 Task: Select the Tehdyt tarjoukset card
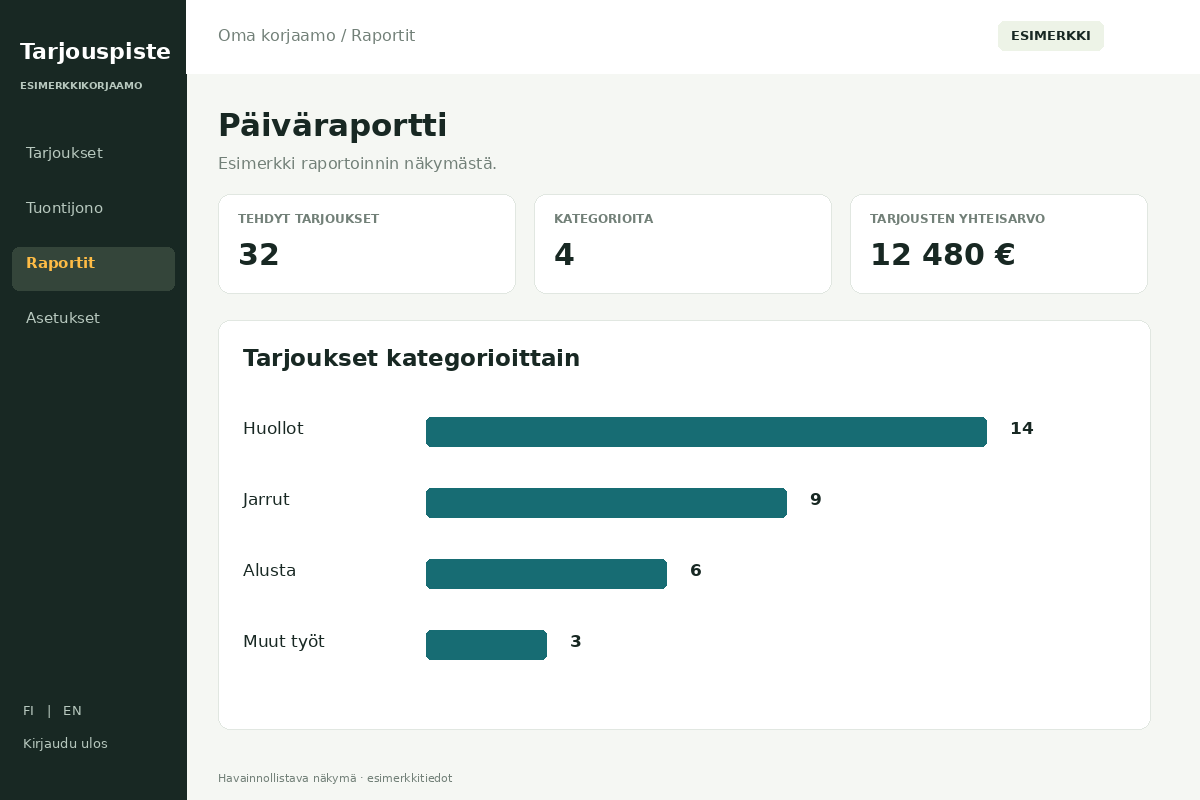[367, 244]
